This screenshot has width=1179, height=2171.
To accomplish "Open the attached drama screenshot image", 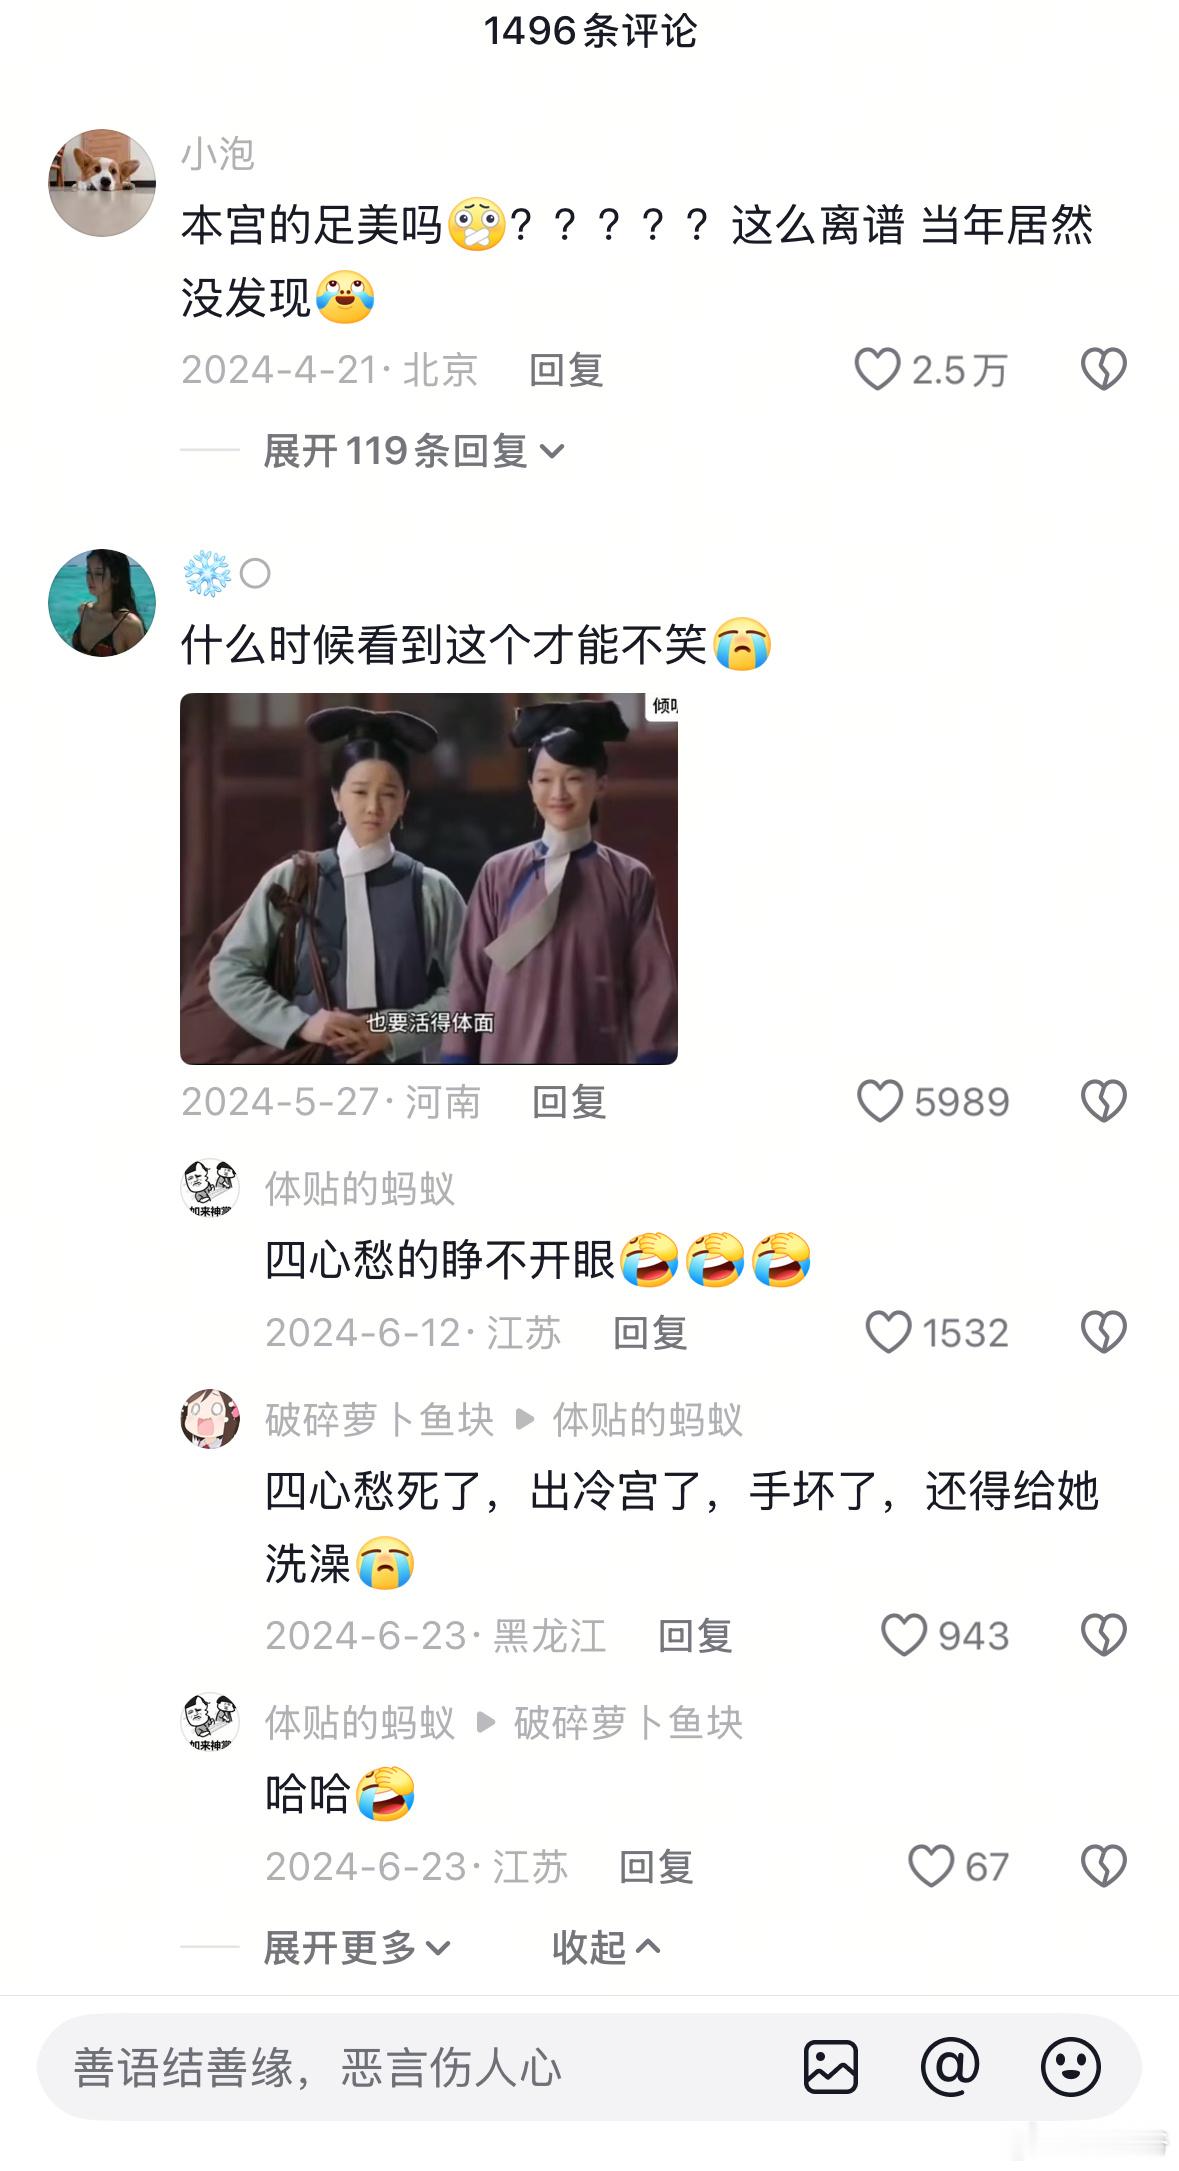I will pyautogui.click(x=429, y=878).
